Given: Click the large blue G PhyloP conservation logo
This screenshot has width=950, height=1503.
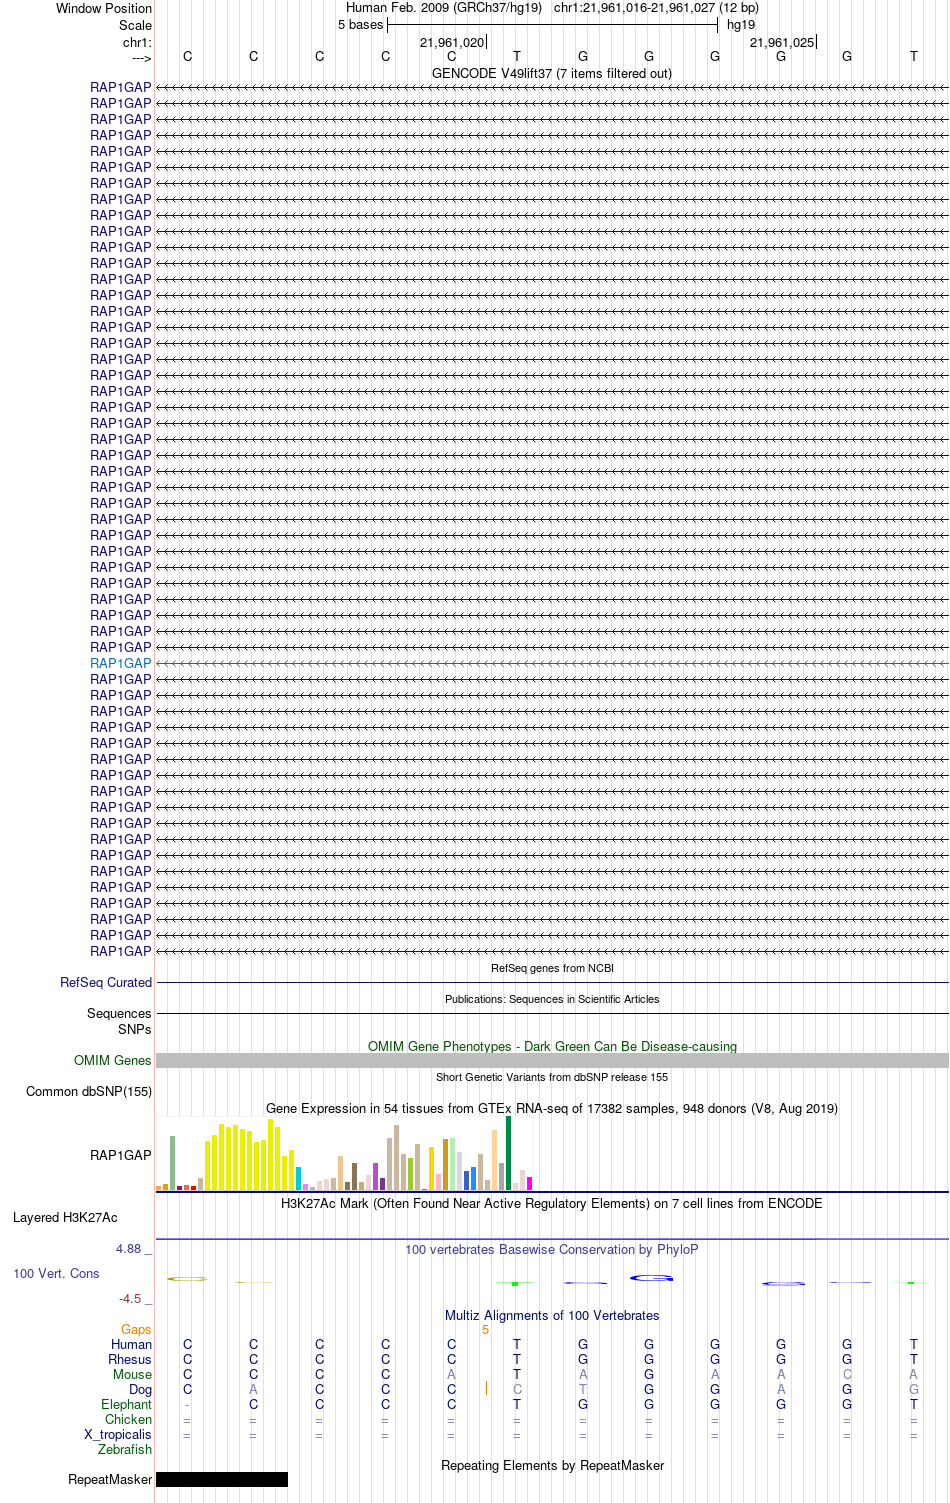Looking at the screenshot, I should pos(651,1277).
